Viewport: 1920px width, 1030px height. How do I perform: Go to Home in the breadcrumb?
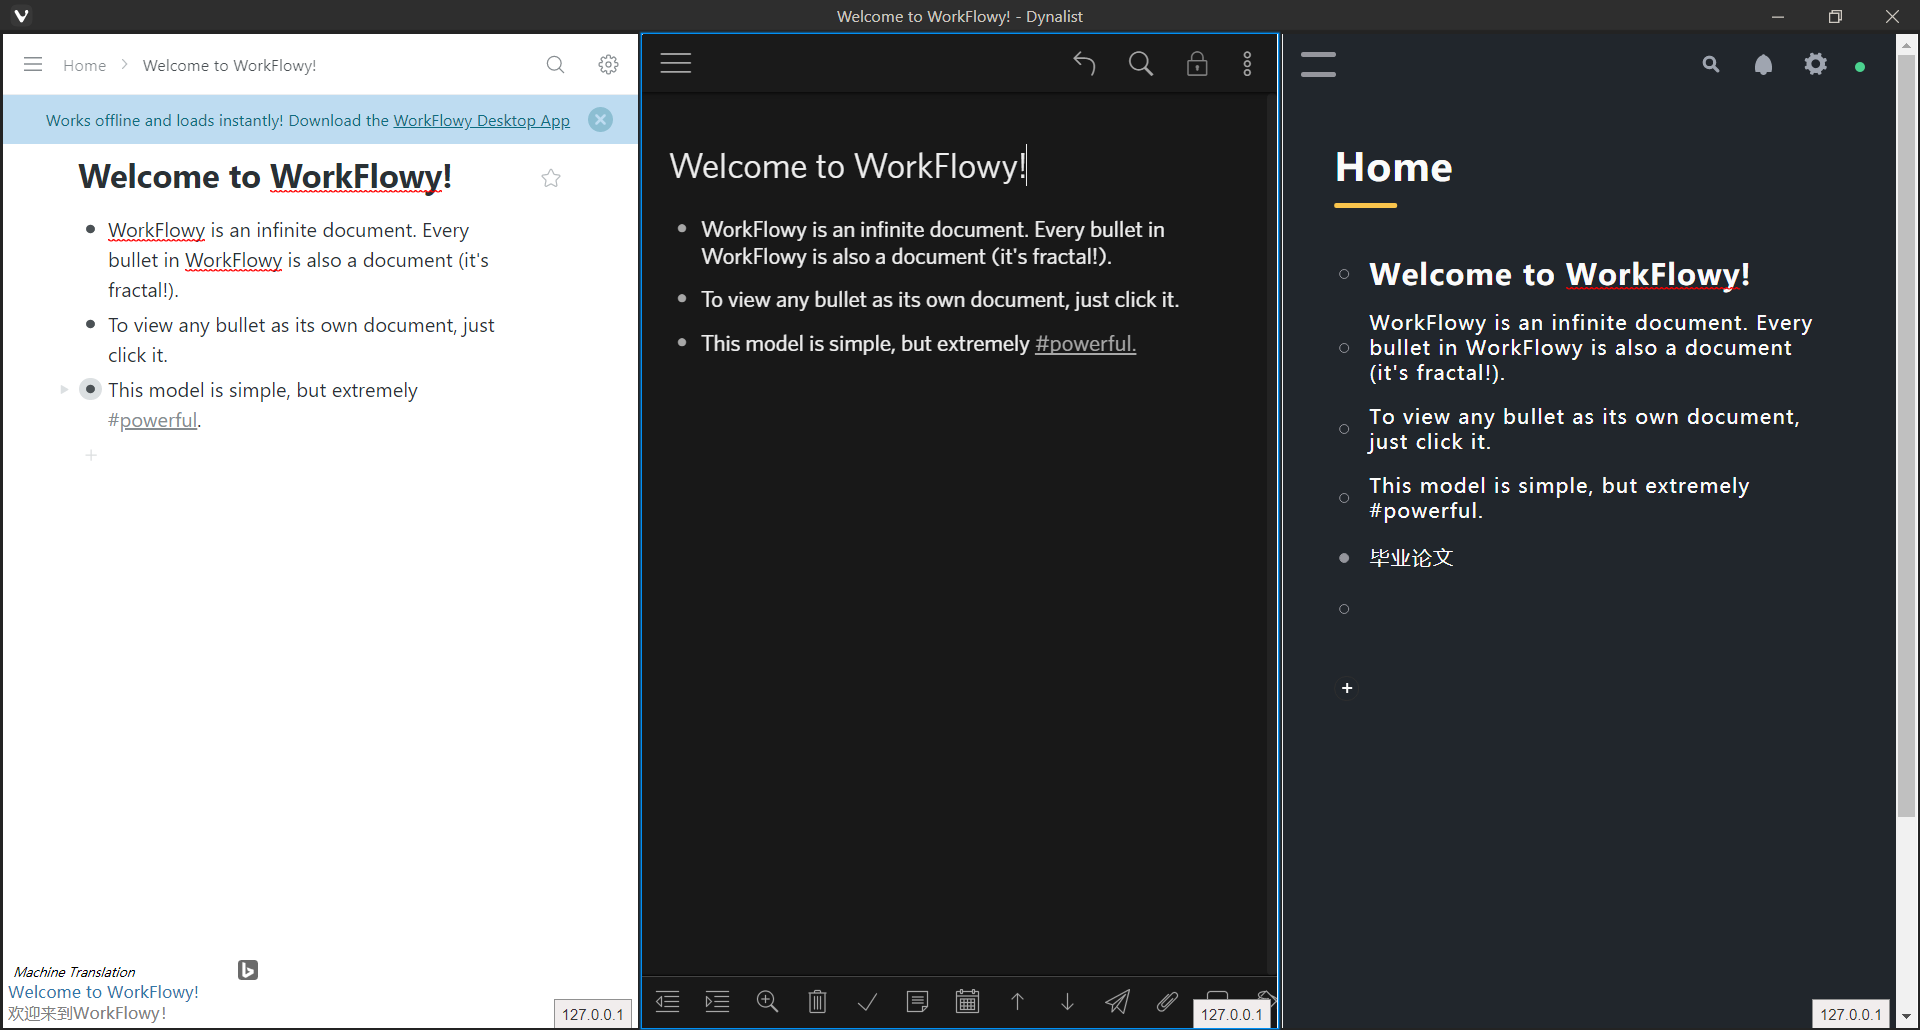point(84,65)
